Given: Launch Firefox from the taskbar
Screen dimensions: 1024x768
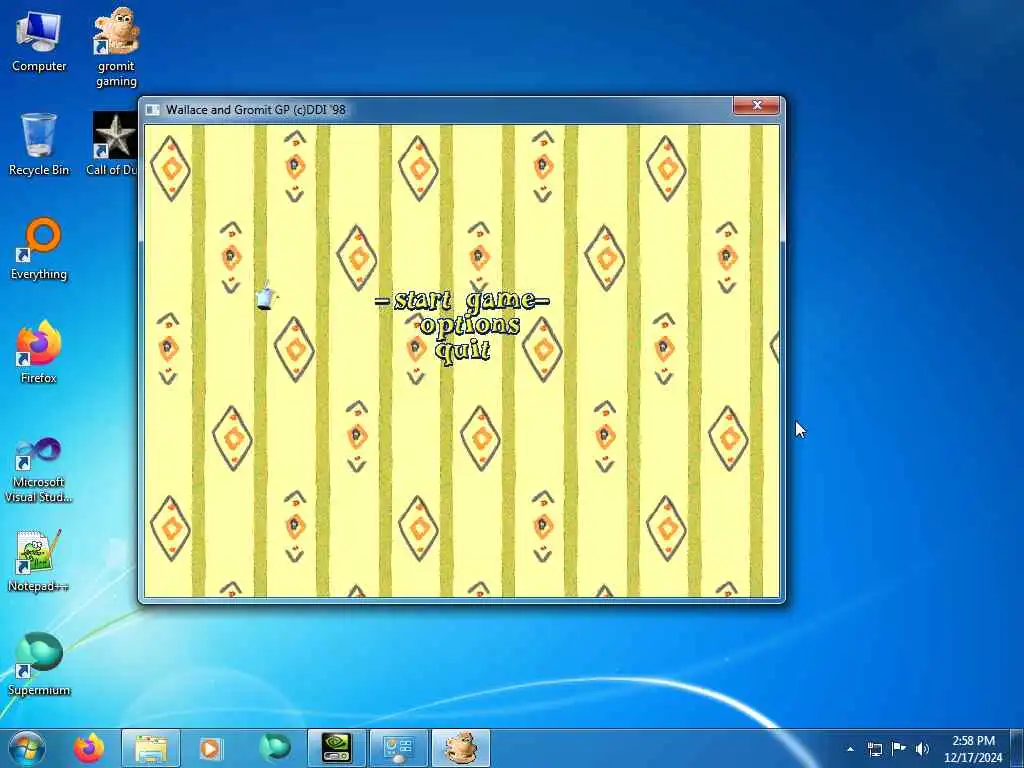Looking at the screenshot, I should [x=89, y=748].
